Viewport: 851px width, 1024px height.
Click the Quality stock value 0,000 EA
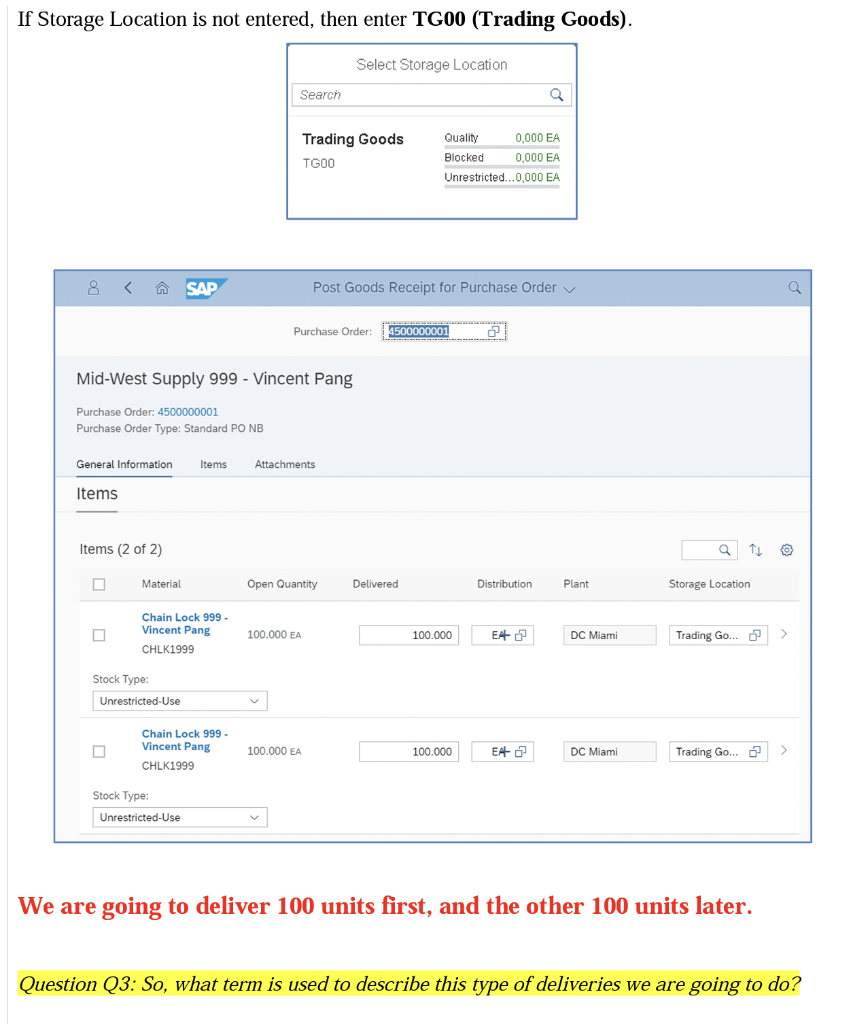click(x=538, y=138)
